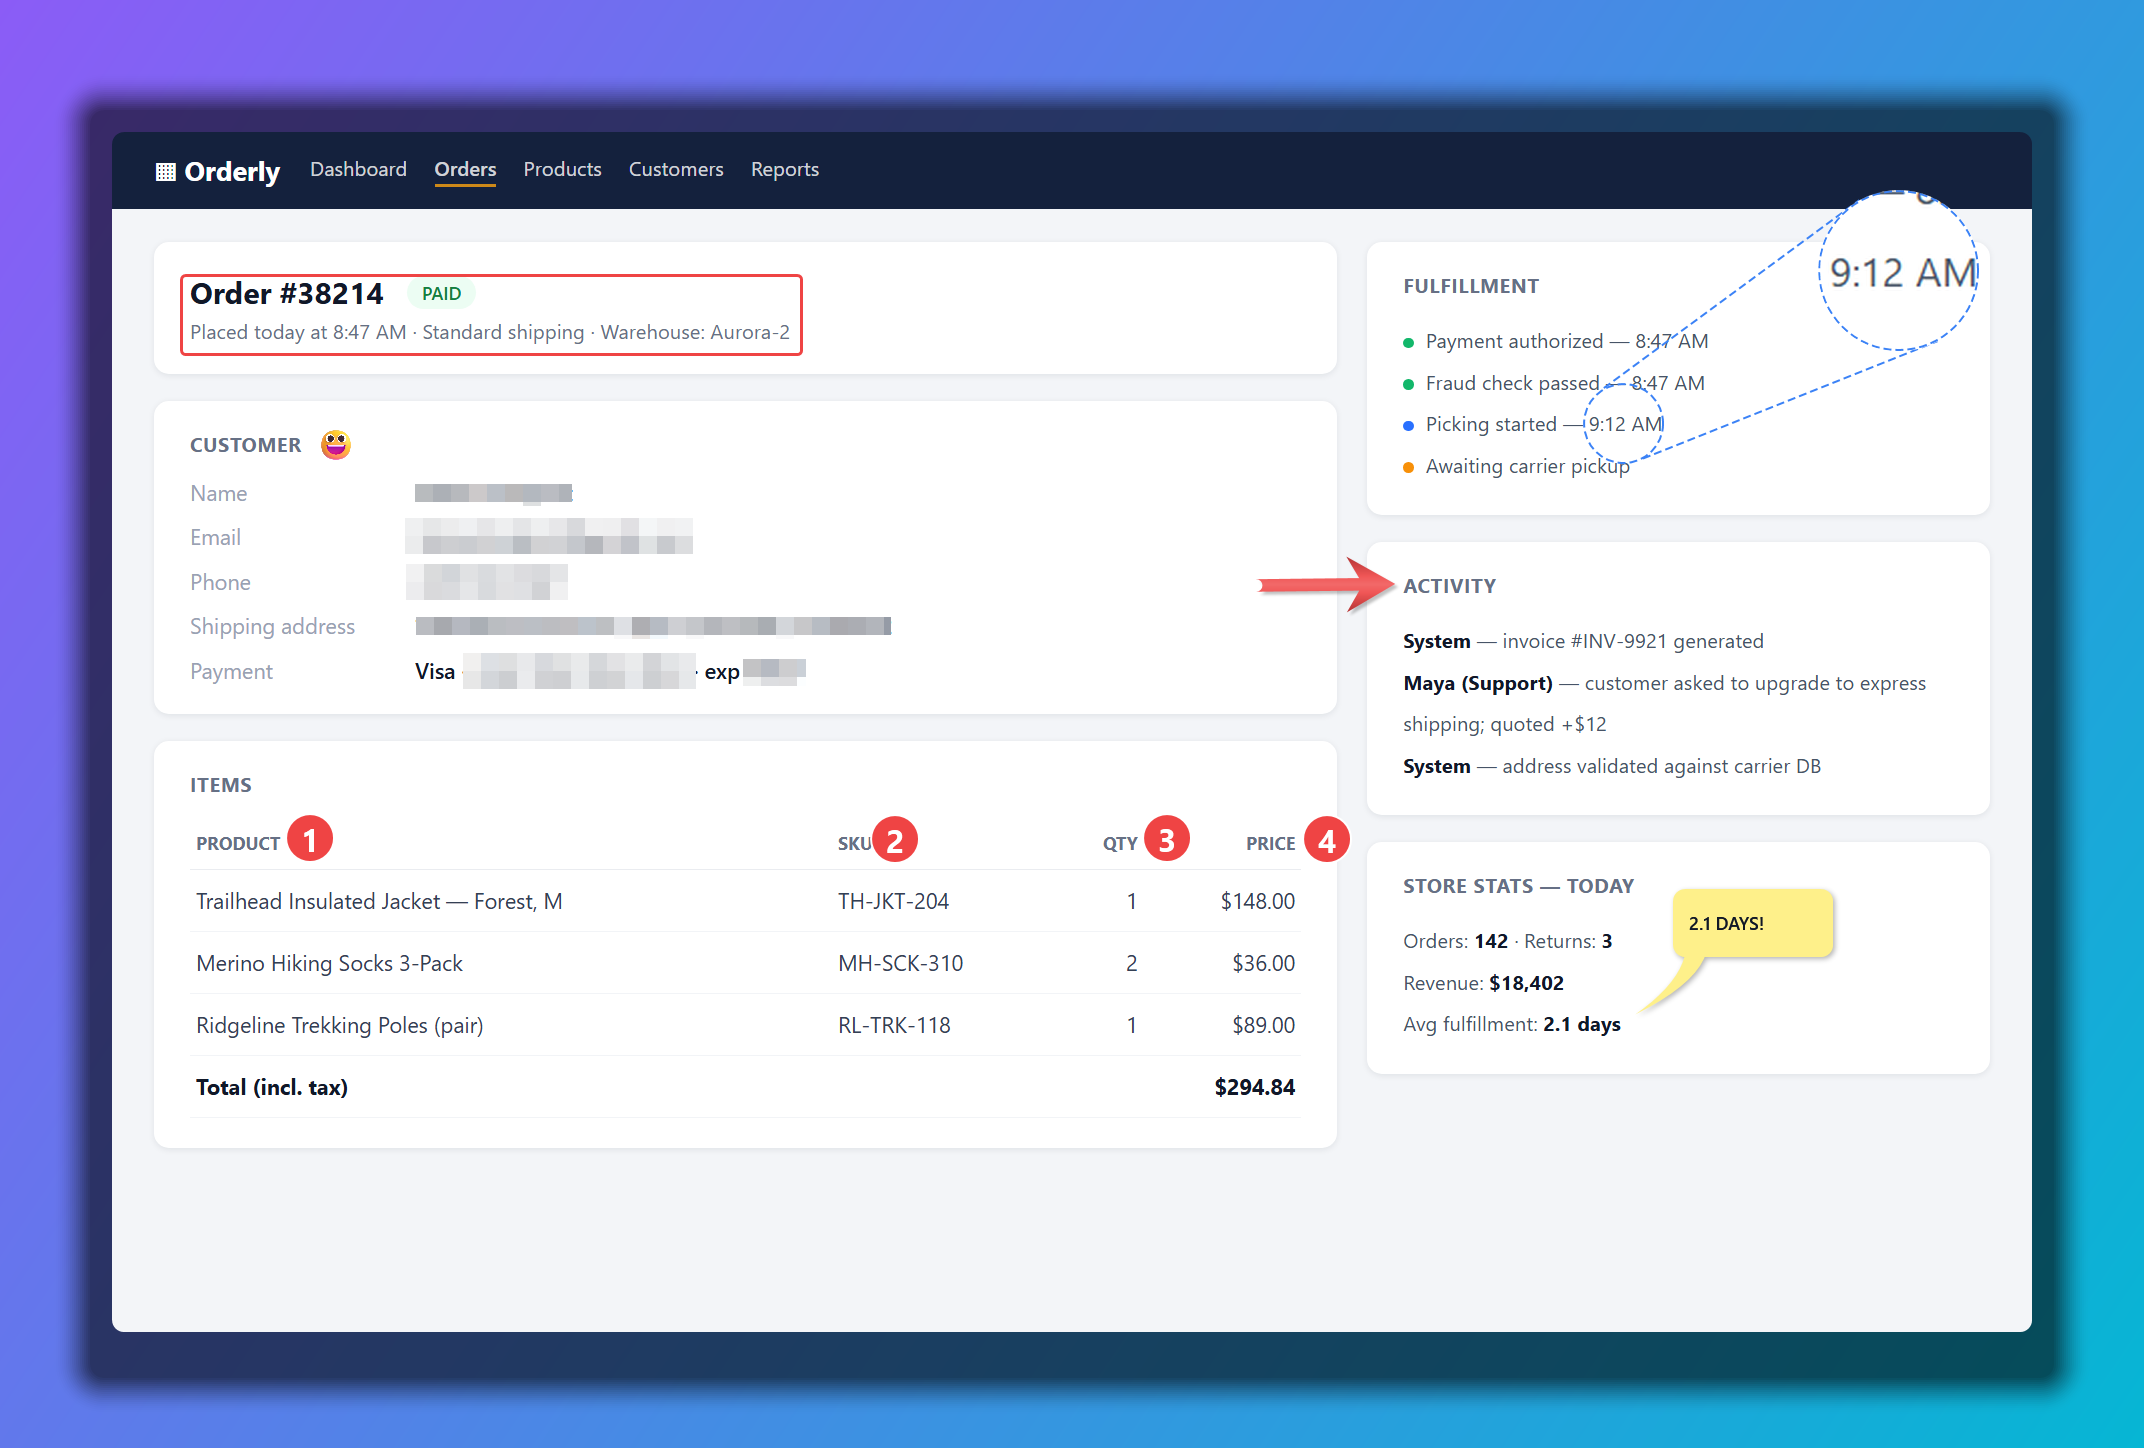
Task: Click the Awaiting carrier pickup orange dot
Action: [x=1408, y=468]
